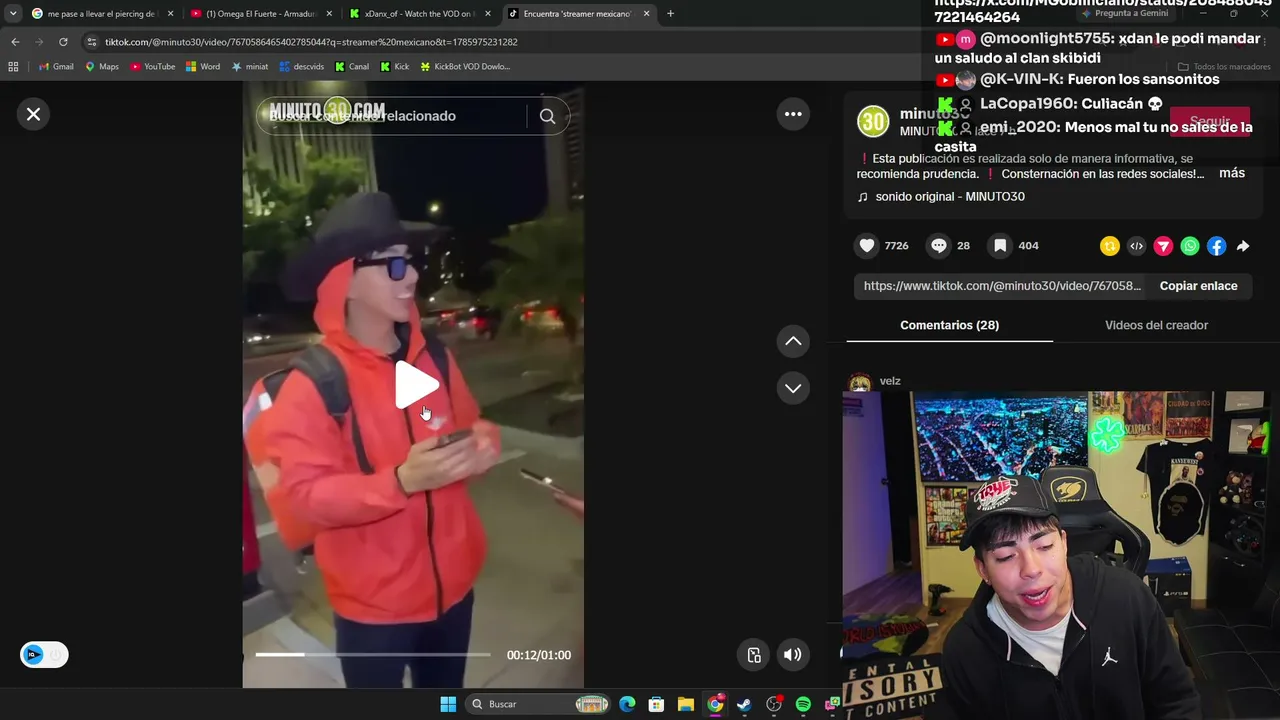Select the video URL link text

[x=1002, y=286]
